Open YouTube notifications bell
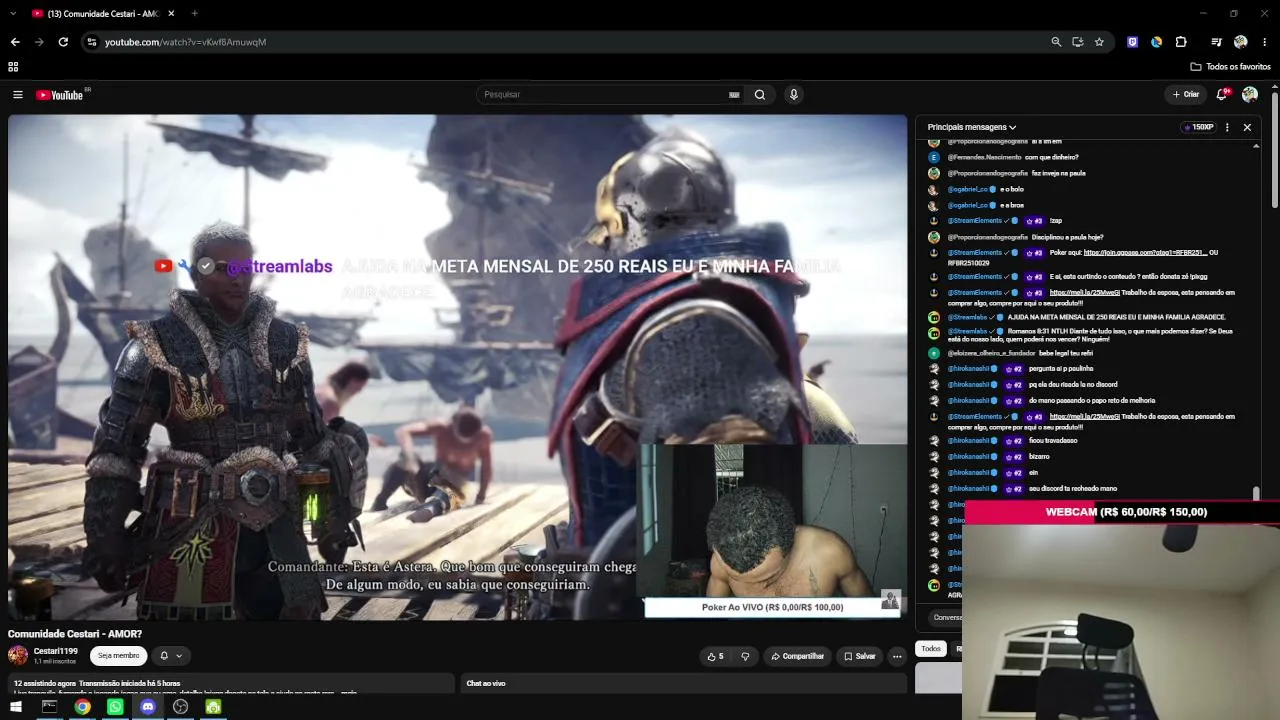 coord(1221,95)
